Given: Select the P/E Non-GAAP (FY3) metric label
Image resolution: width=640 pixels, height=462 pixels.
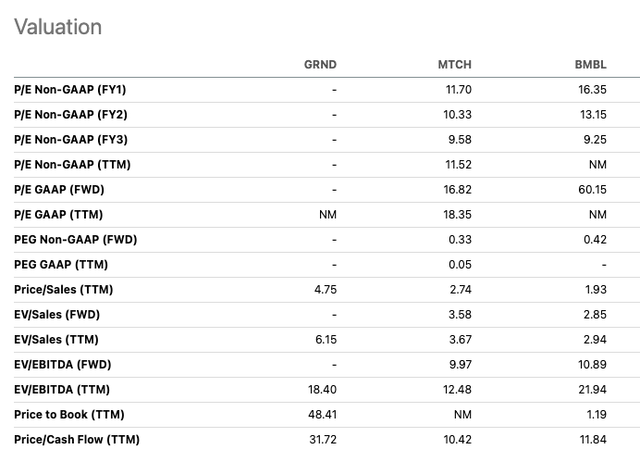Looking at the screenshot, I should [71, 140].
